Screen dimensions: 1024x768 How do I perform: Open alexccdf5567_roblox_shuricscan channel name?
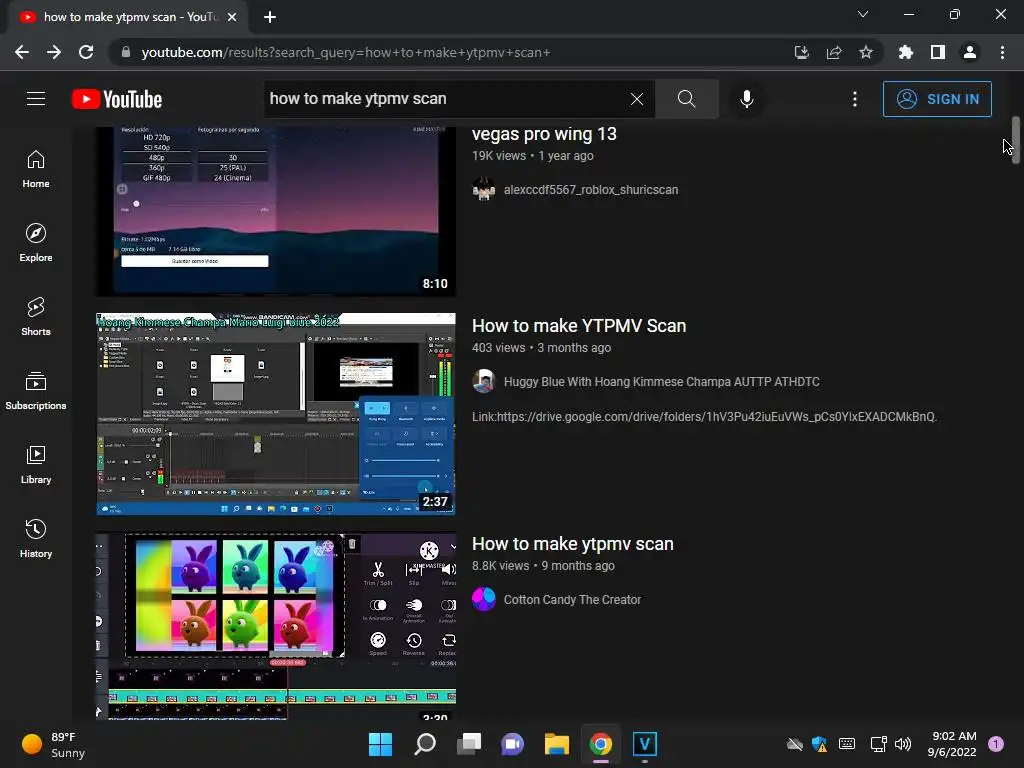click(591, 190)
